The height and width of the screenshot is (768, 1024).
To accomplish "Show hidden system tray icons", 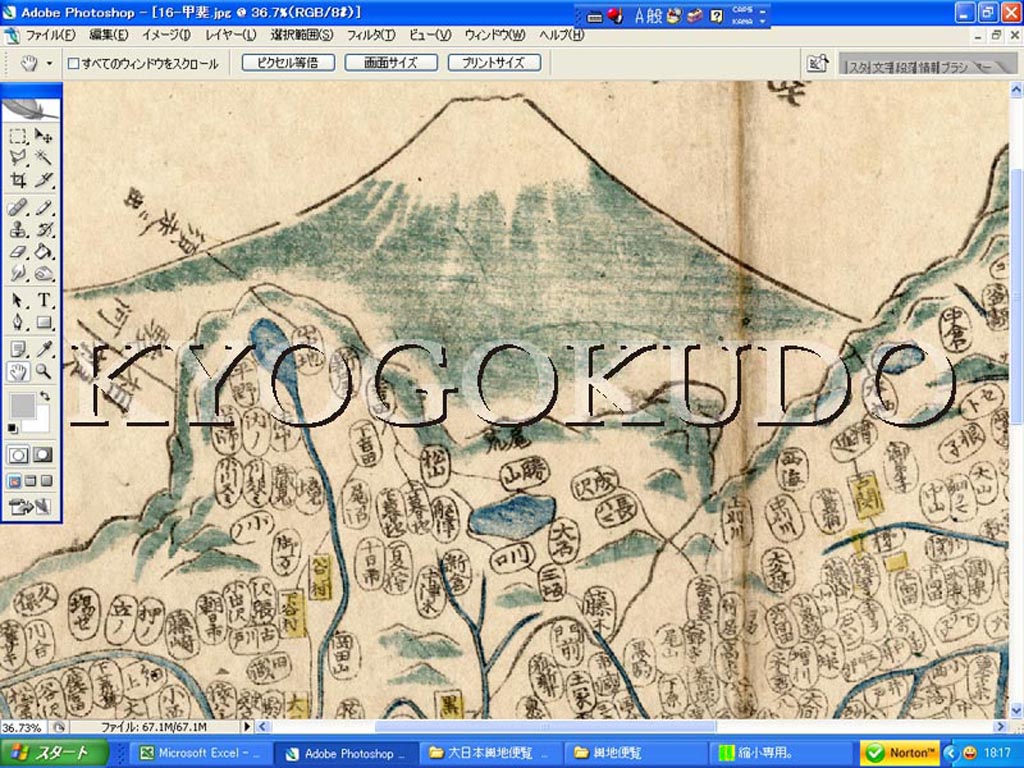I will click(x=951, y=753).
